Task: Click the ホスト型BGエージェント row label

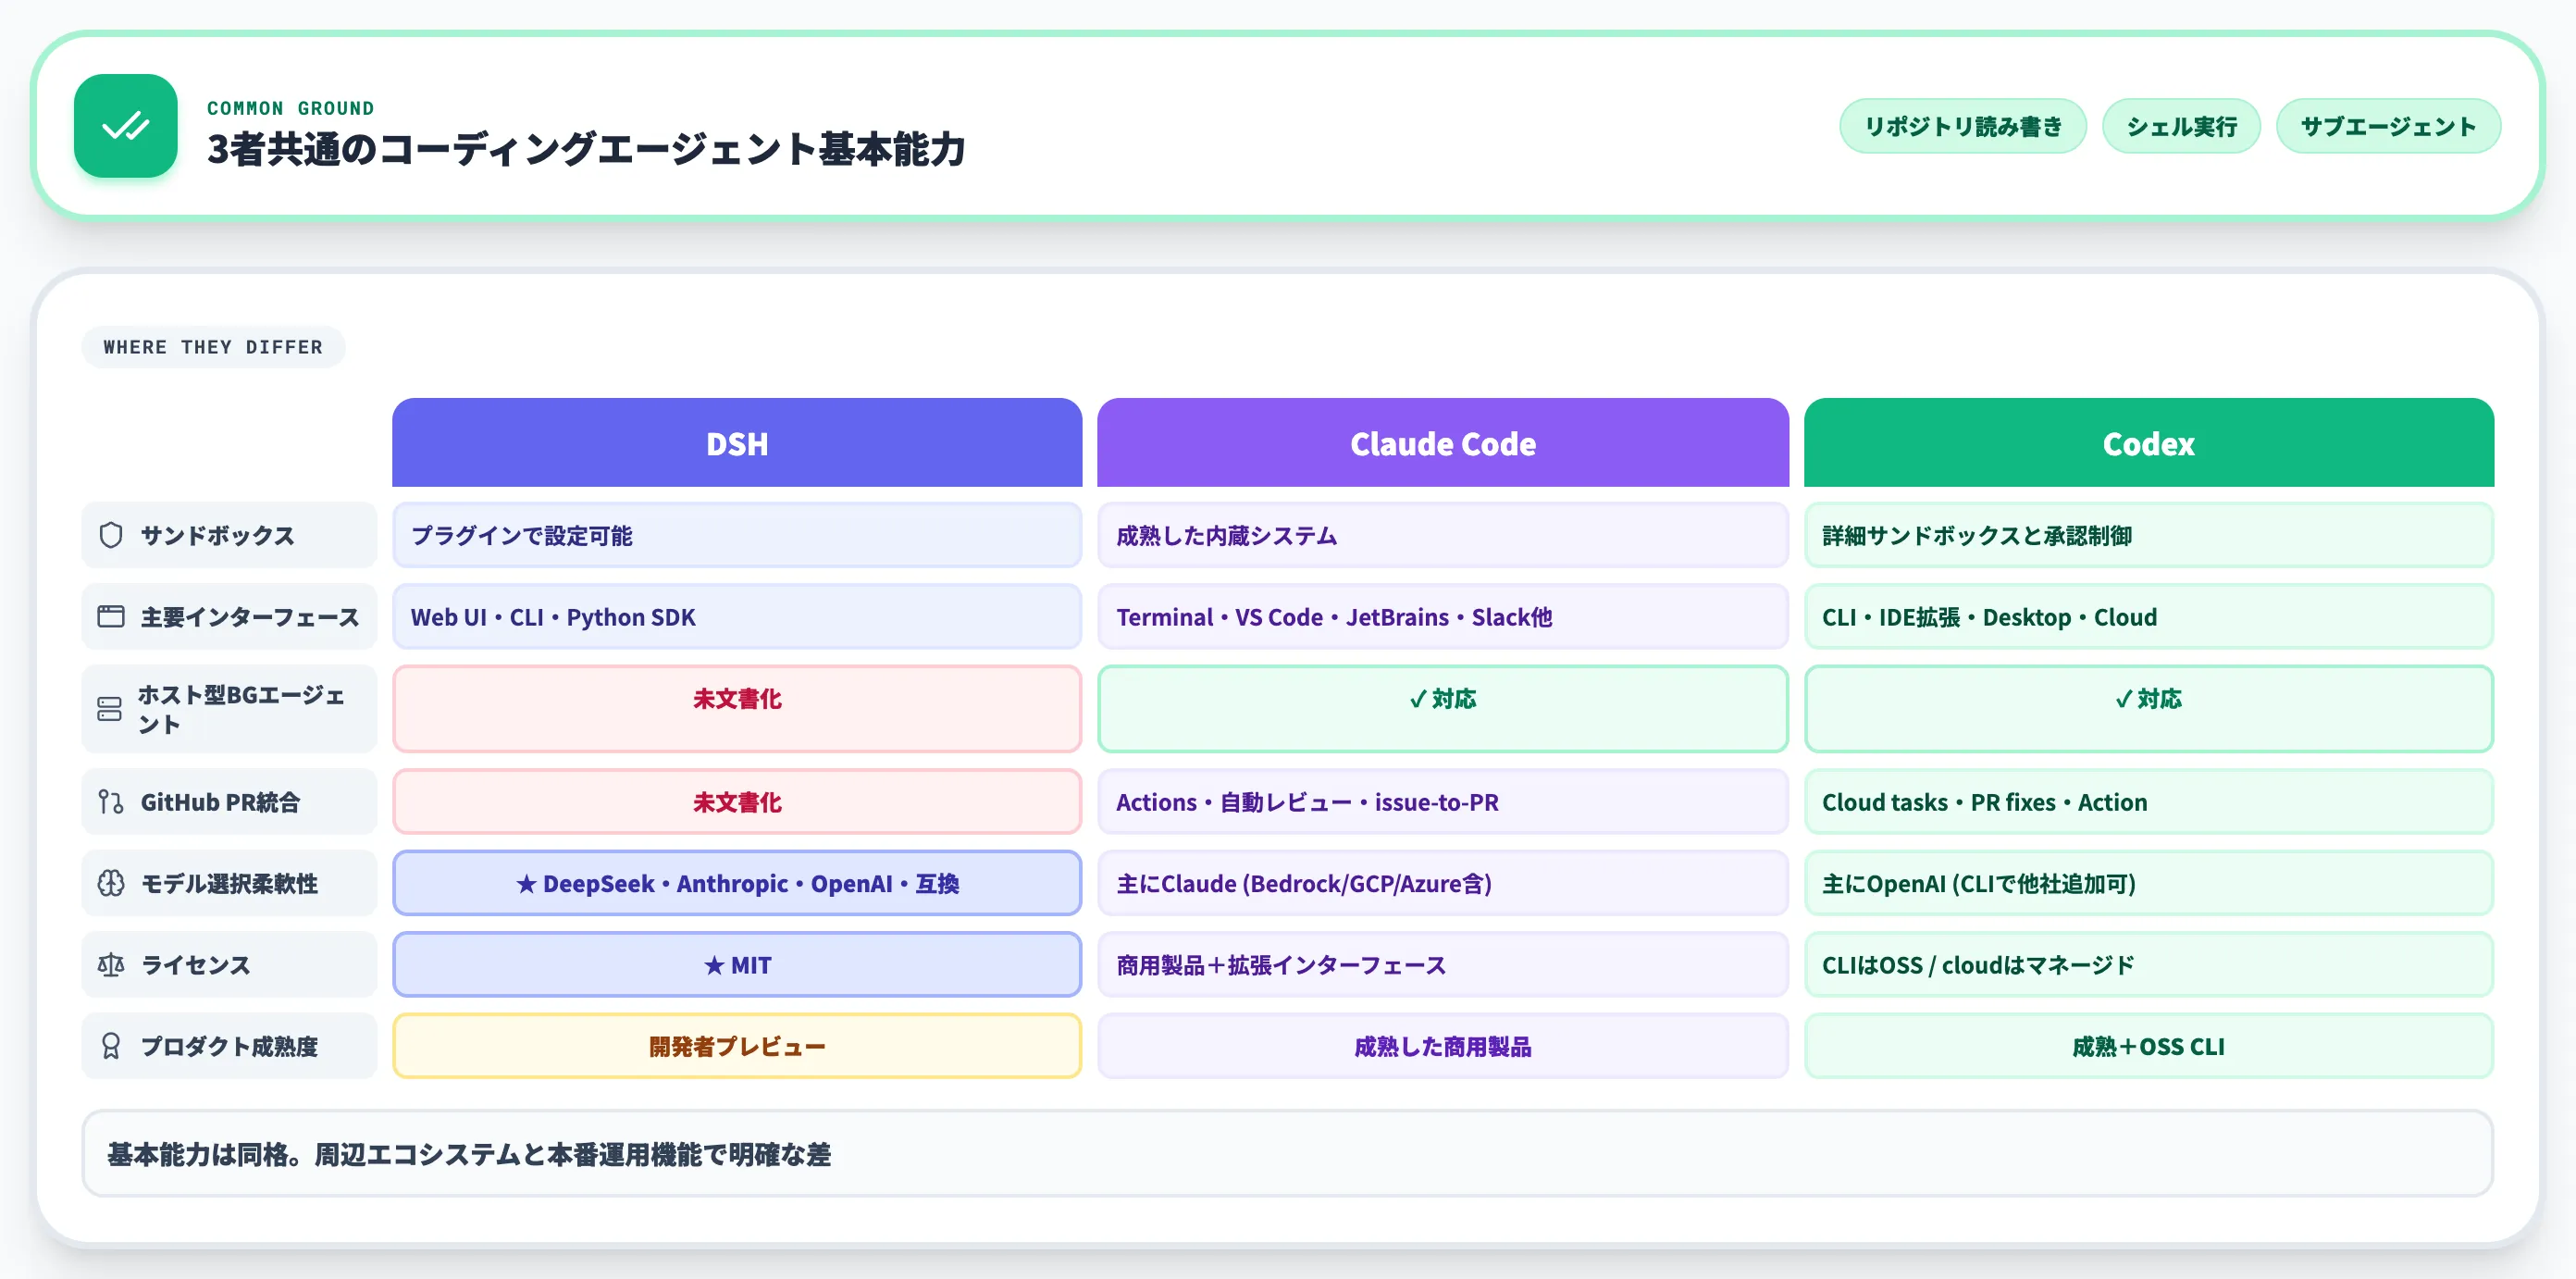Action: [x=229, y=709]
